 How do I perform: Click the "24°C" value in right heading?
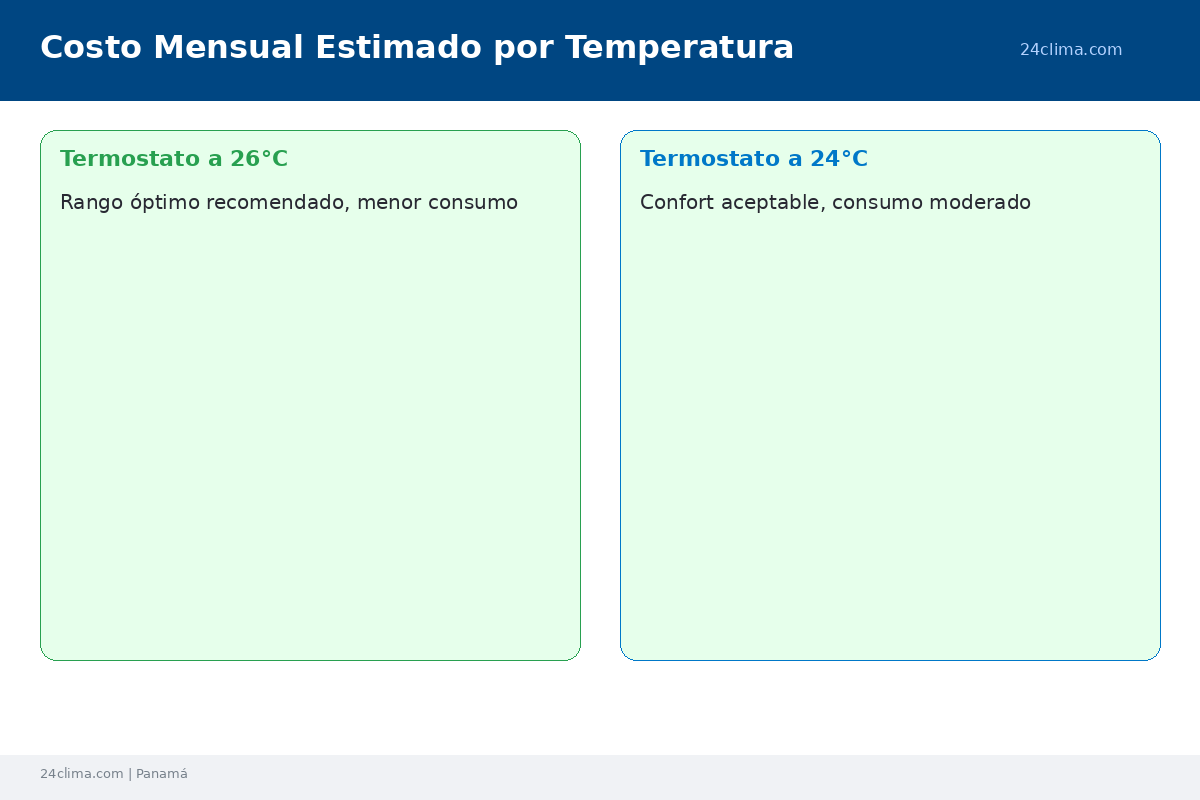pyautogui.click(x=838, y=159)
